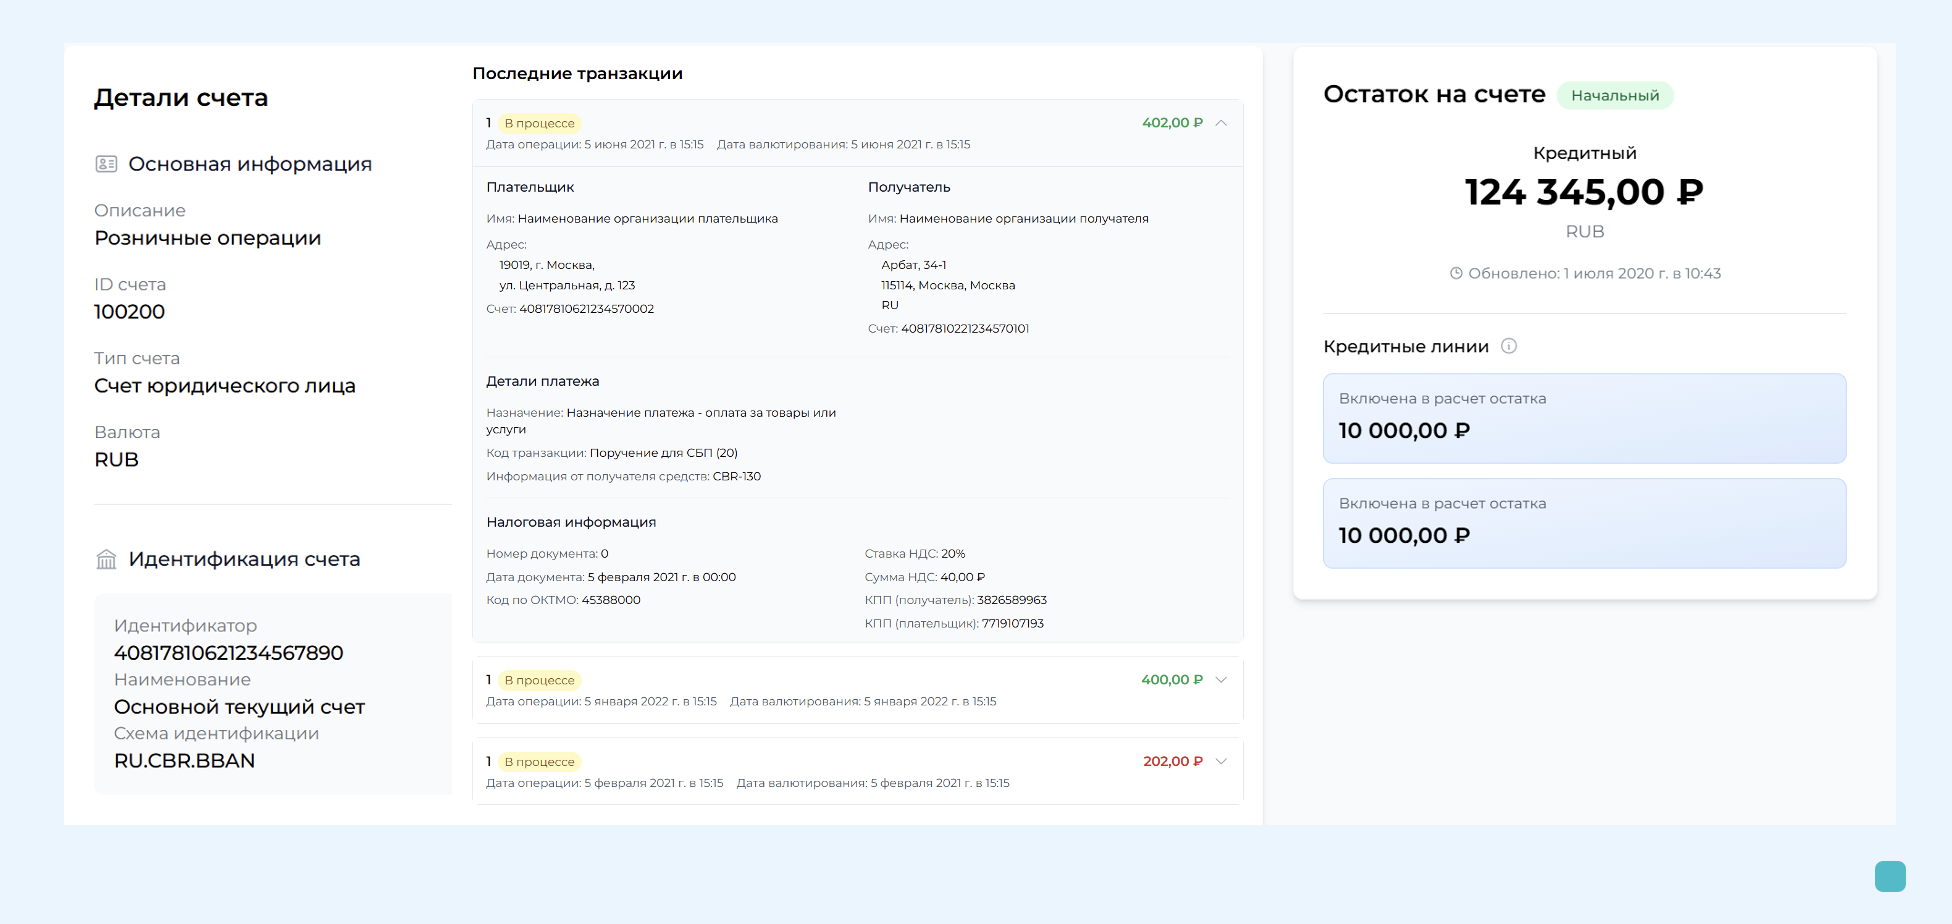Select the first 10 000,00 ₽ credit line card
This screenshot has width=1952, height=924.
coord(1584,418)
